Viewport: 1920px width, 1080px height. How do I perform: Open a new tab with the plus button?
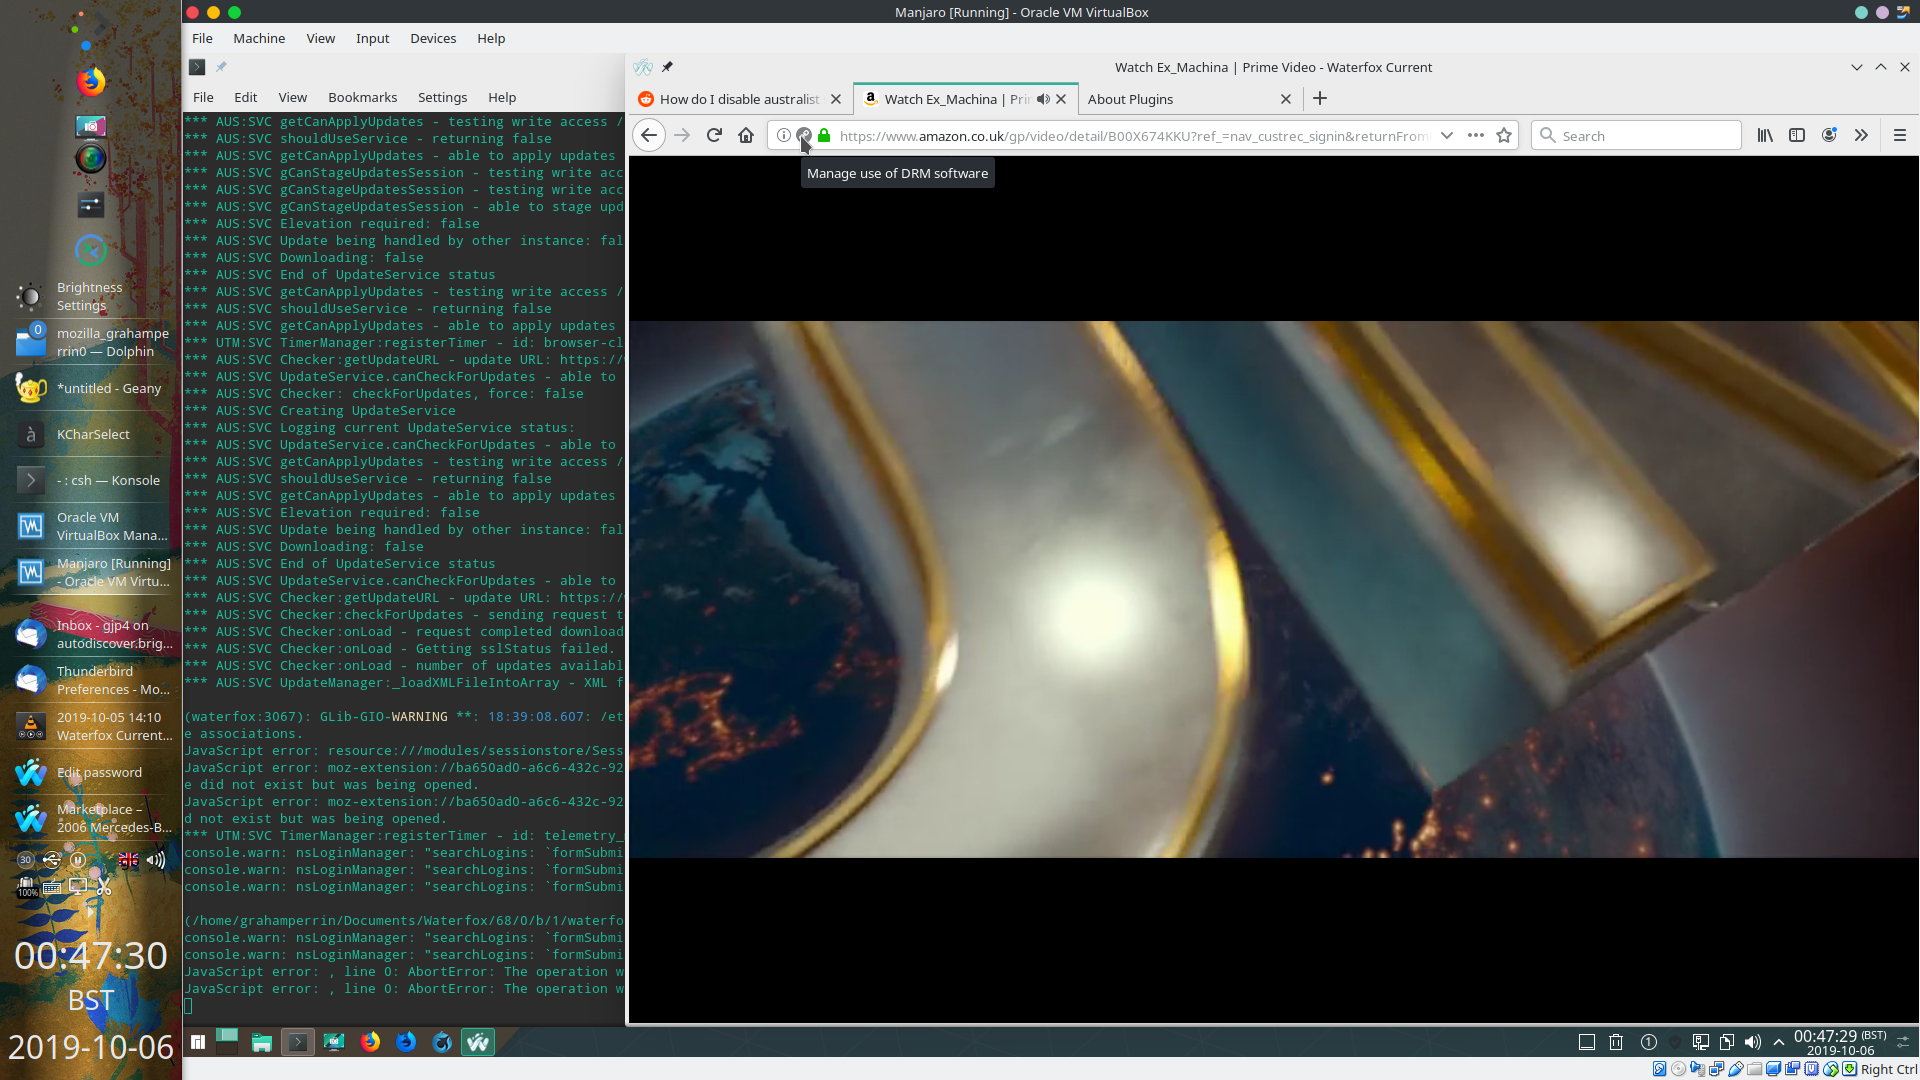coord(1320,98)
